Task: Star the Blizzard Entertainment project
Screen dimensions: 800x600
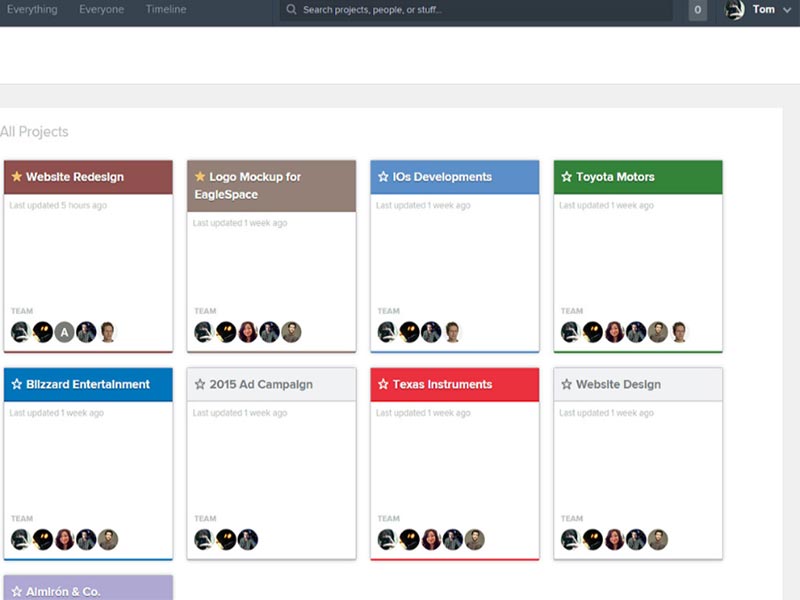Action: 16,384
